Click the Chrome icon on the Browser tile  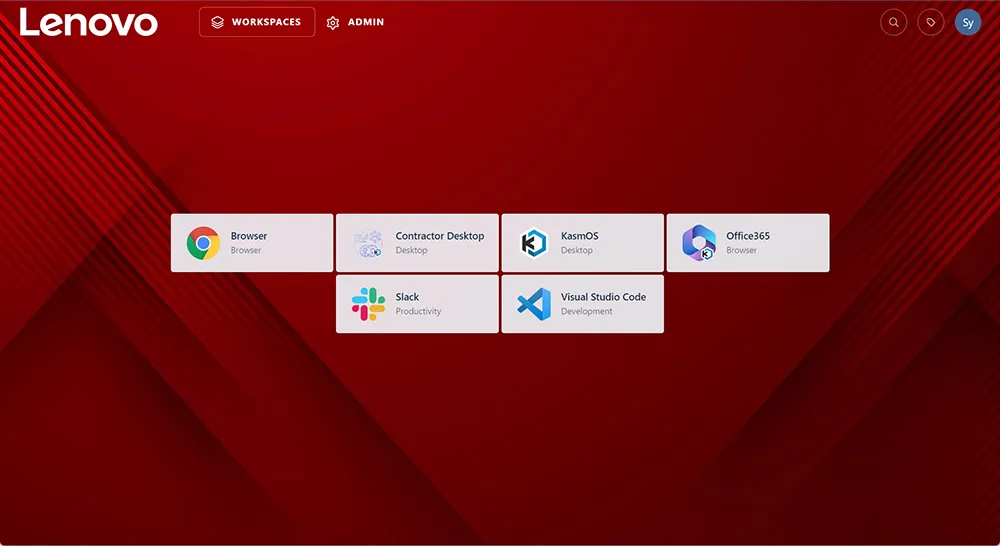coord(203,243)
